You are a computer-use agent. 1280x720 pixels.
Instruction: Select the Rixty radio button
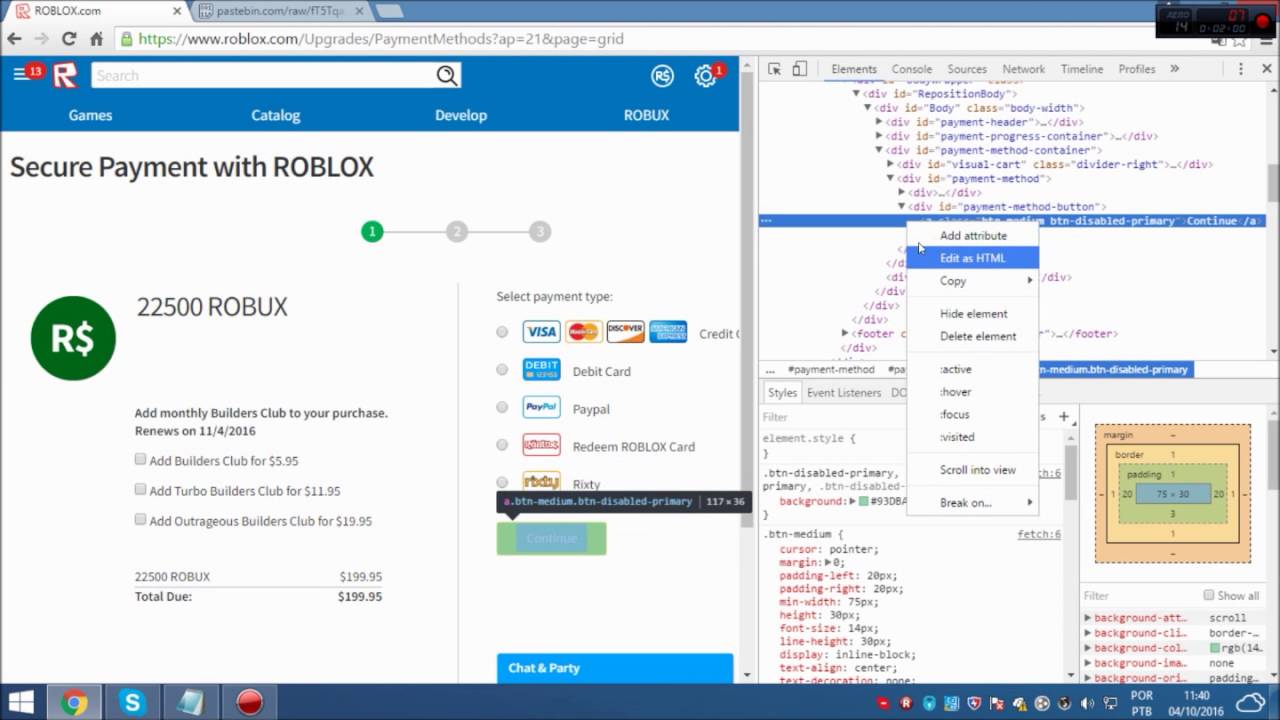click(x=502, y=482)
